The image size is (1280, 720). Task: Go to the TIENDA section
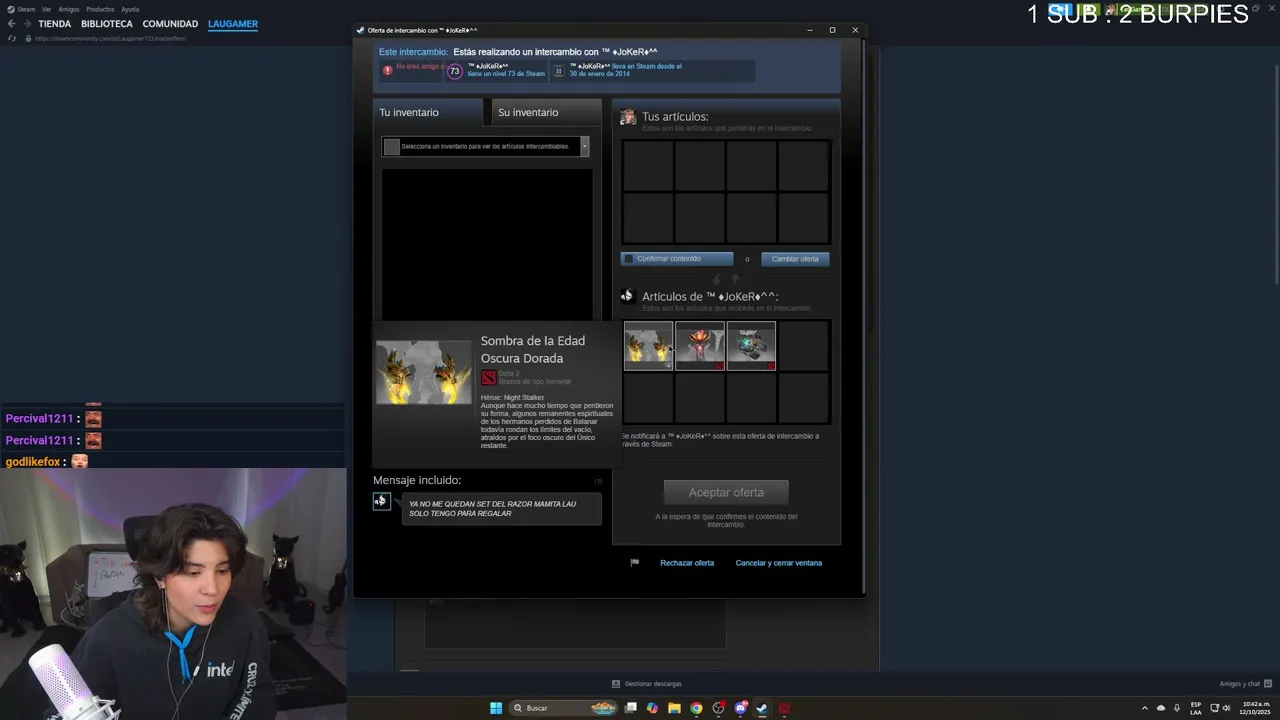point(55,24)
